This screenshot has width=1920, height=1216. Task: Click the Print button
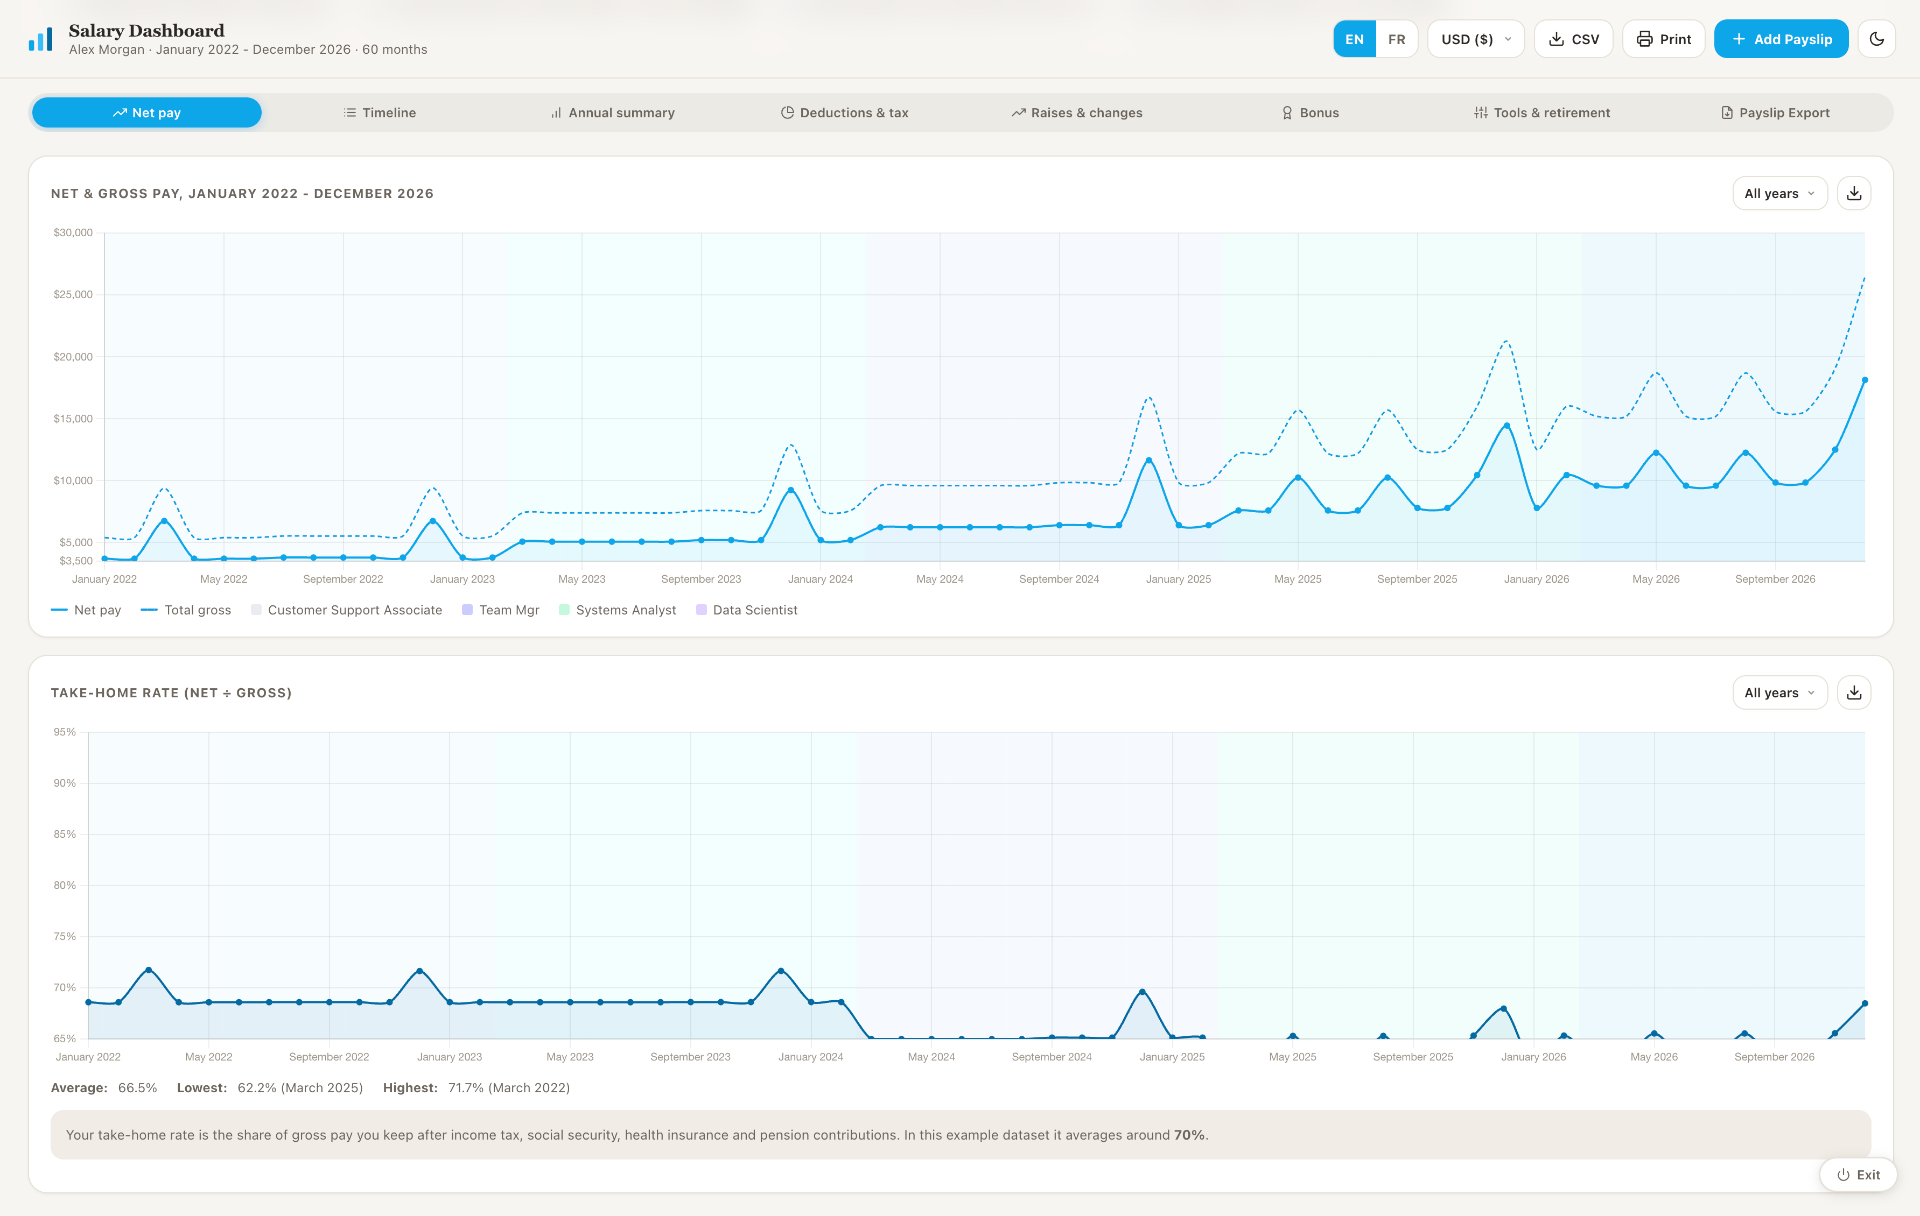[x=1663, y=39]
